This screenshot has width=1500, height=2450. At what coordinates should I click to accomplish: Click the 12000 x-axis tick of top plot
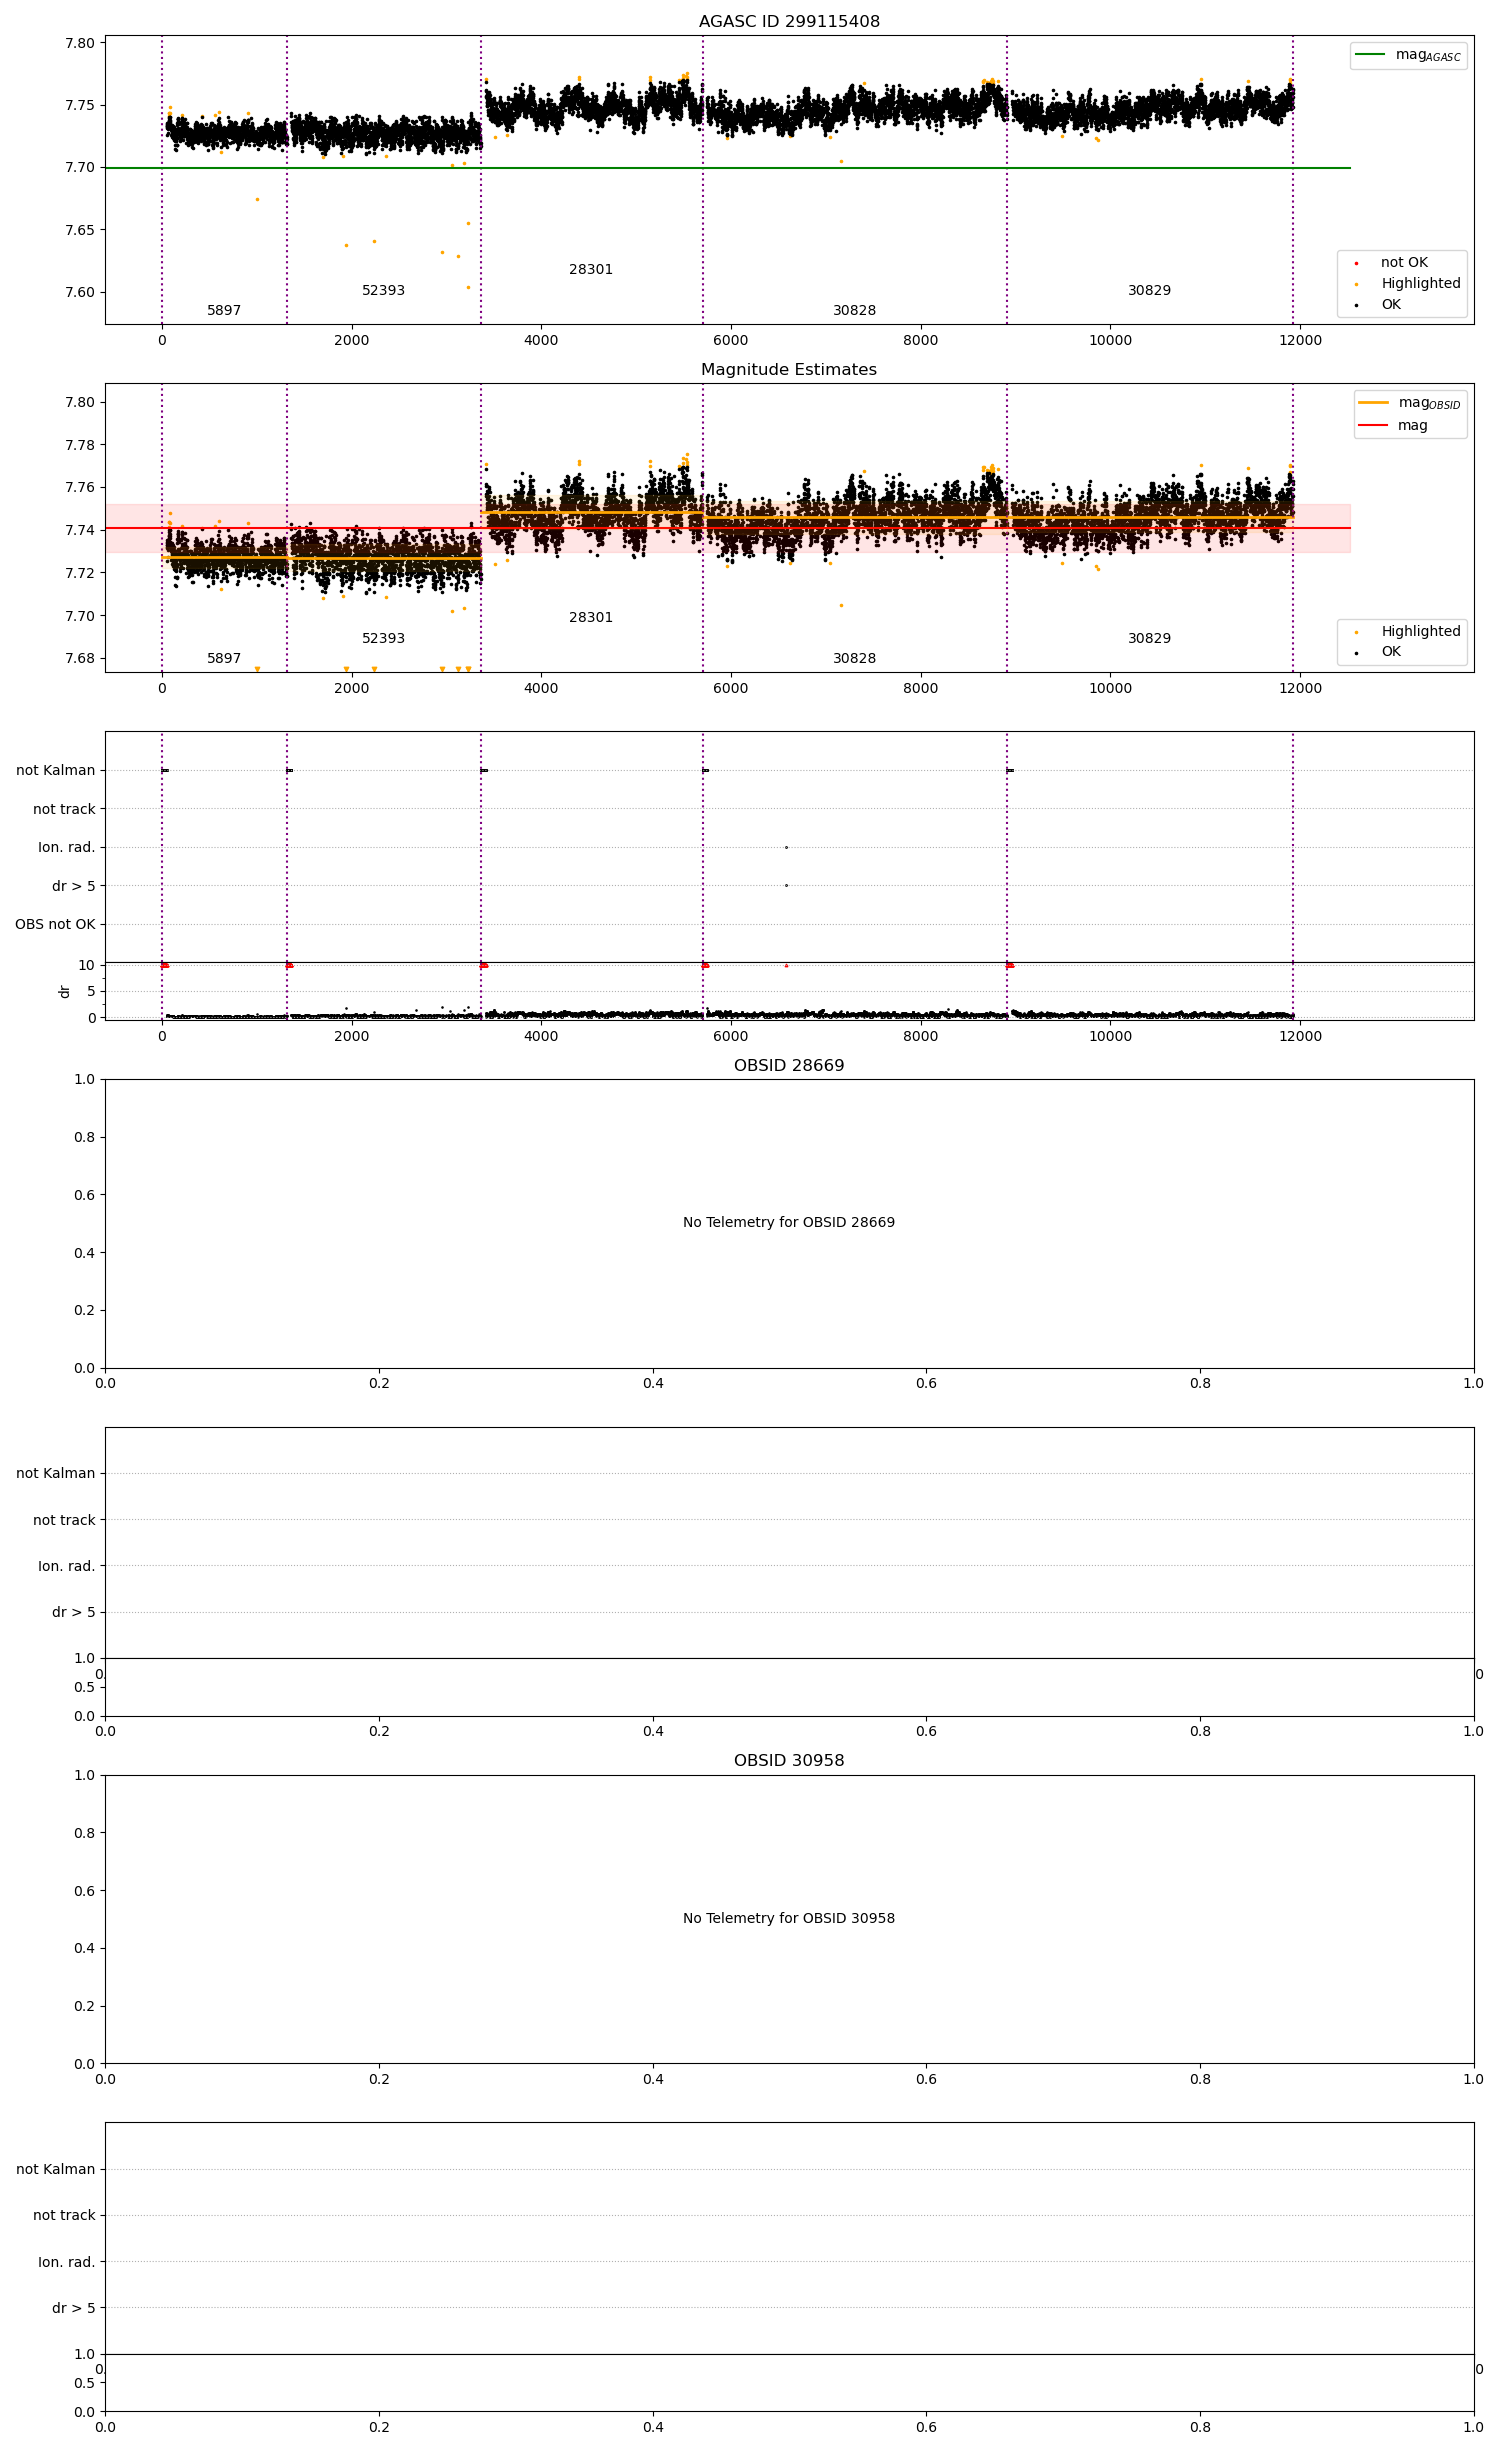(x=1300, y=341)
